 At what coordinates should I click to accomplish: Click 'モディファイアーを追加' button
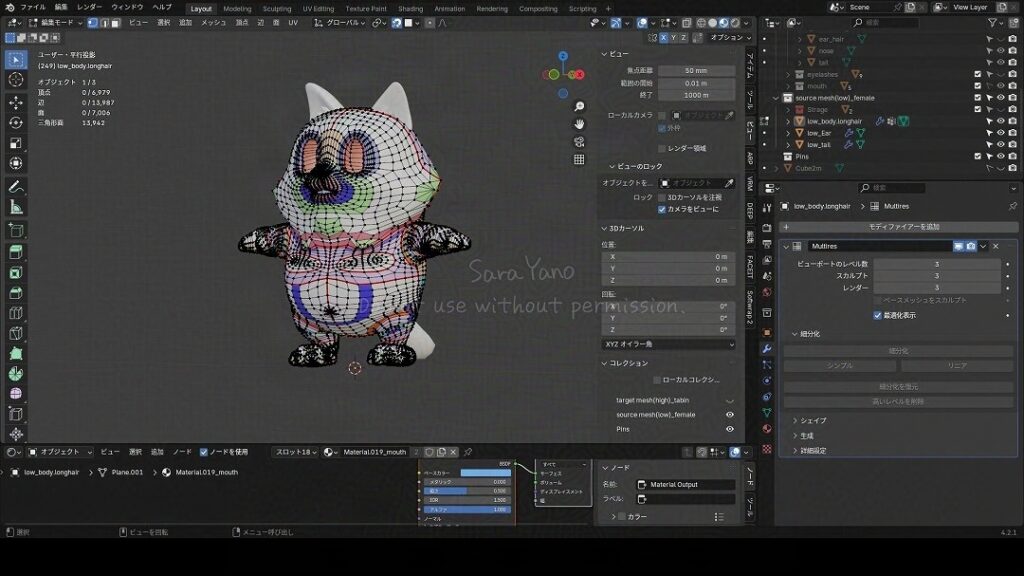point(899,227)
